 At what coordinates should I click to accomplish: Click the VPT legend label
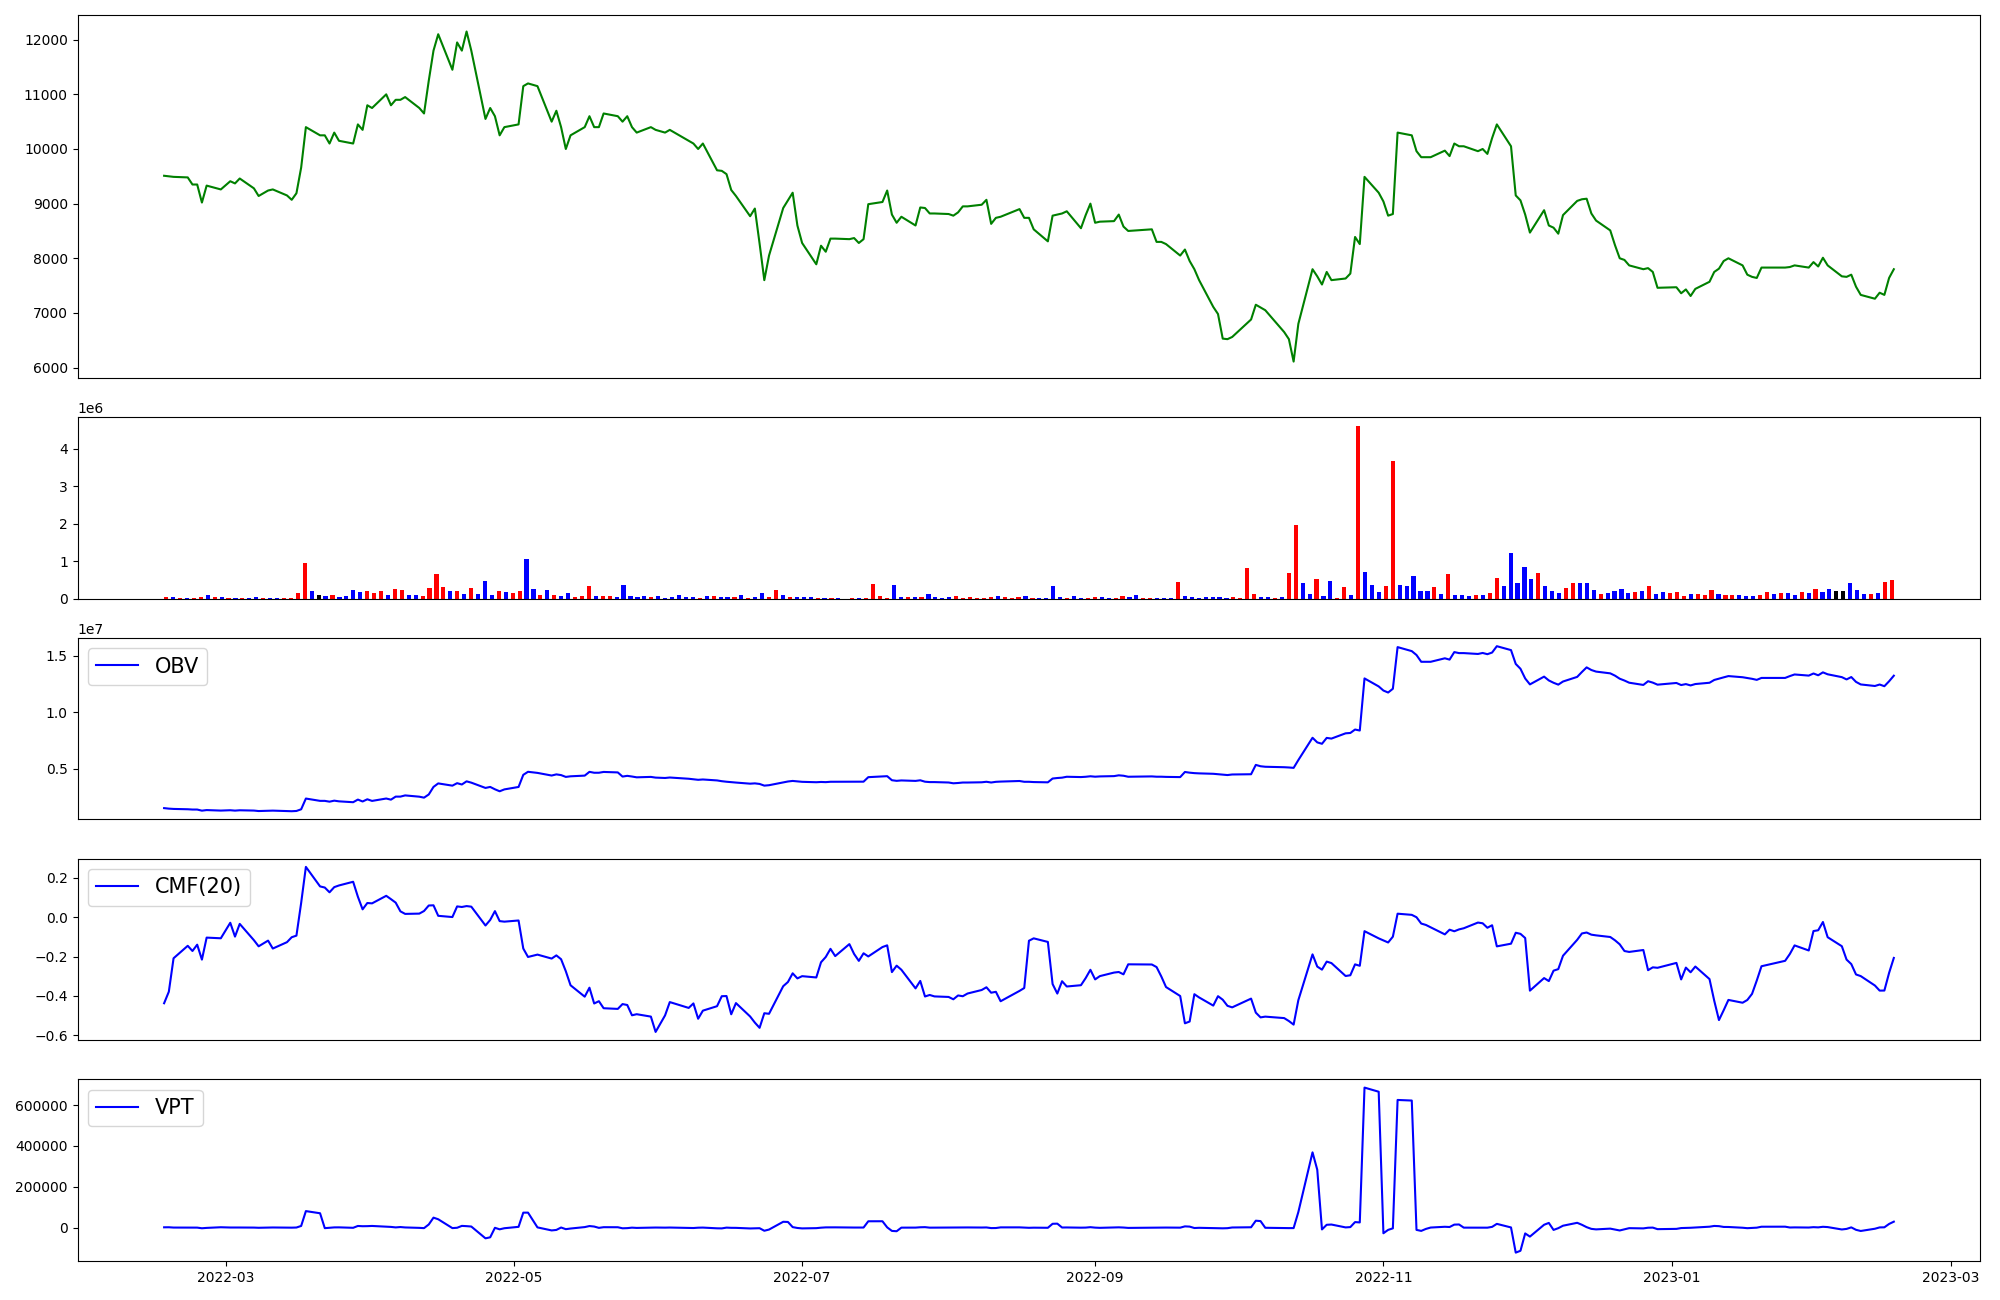pos(174,1107)
